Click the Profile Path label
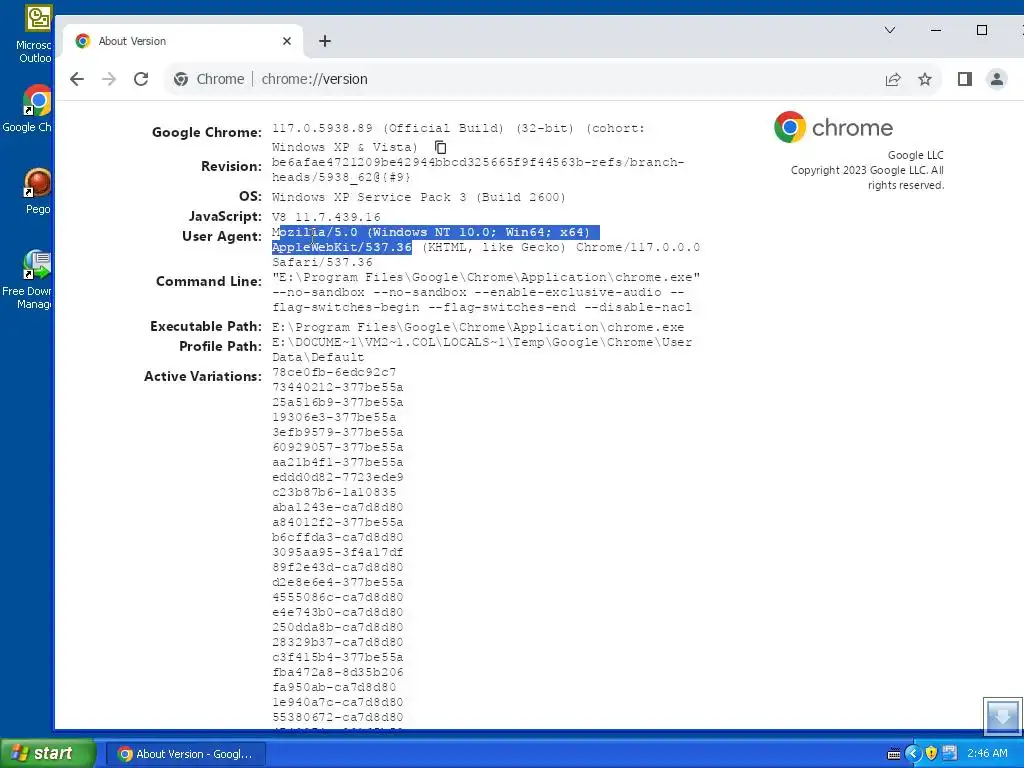Image resolution: width=1024 pixels, height=768 pixels. click(221, 346)
